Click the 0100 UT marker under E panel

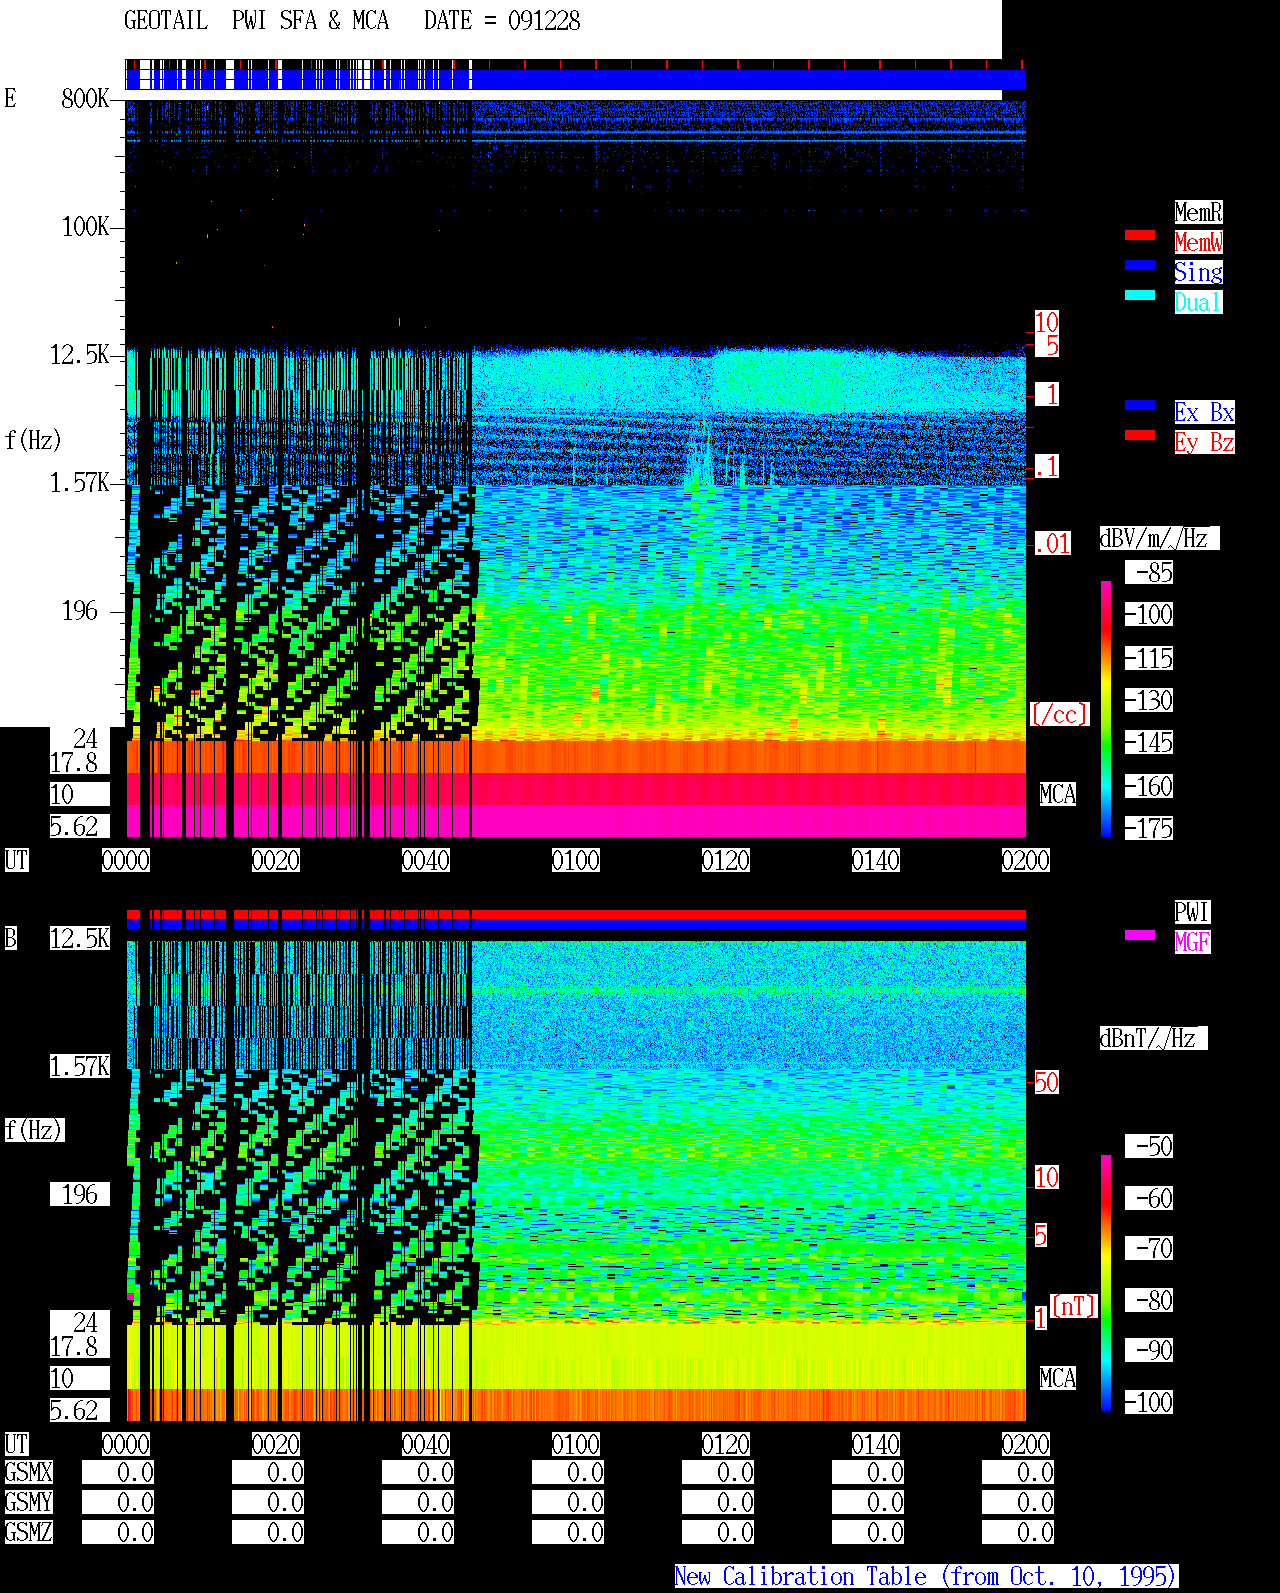tap(576, 860)
